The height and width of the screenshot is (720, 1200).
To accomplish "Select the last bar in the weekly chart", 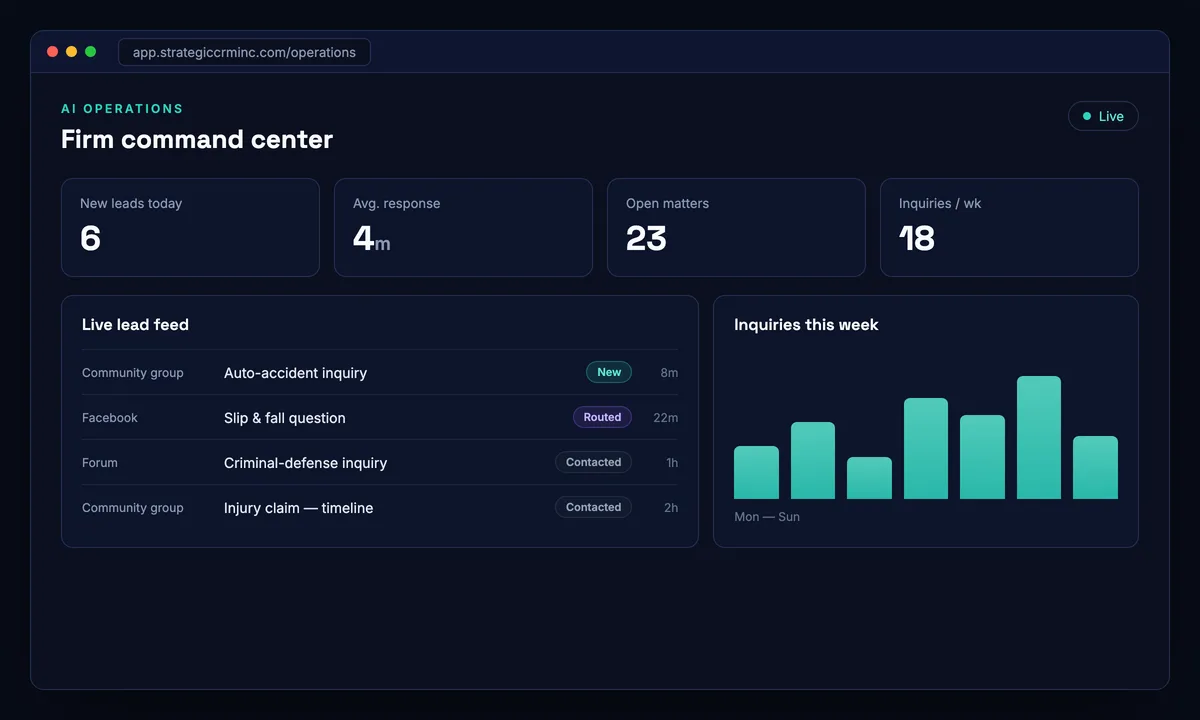I will (1095, 467).
